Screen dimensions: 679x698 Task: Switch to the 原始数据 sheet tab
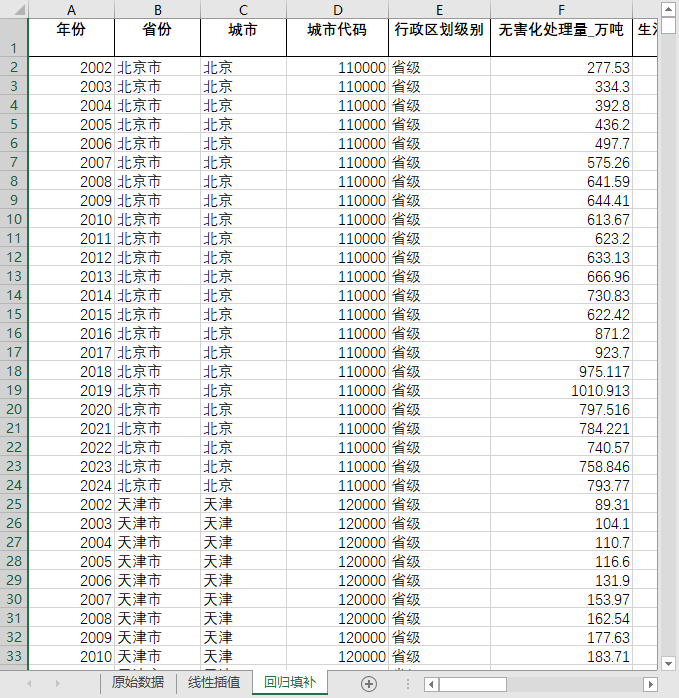point(138,682)
